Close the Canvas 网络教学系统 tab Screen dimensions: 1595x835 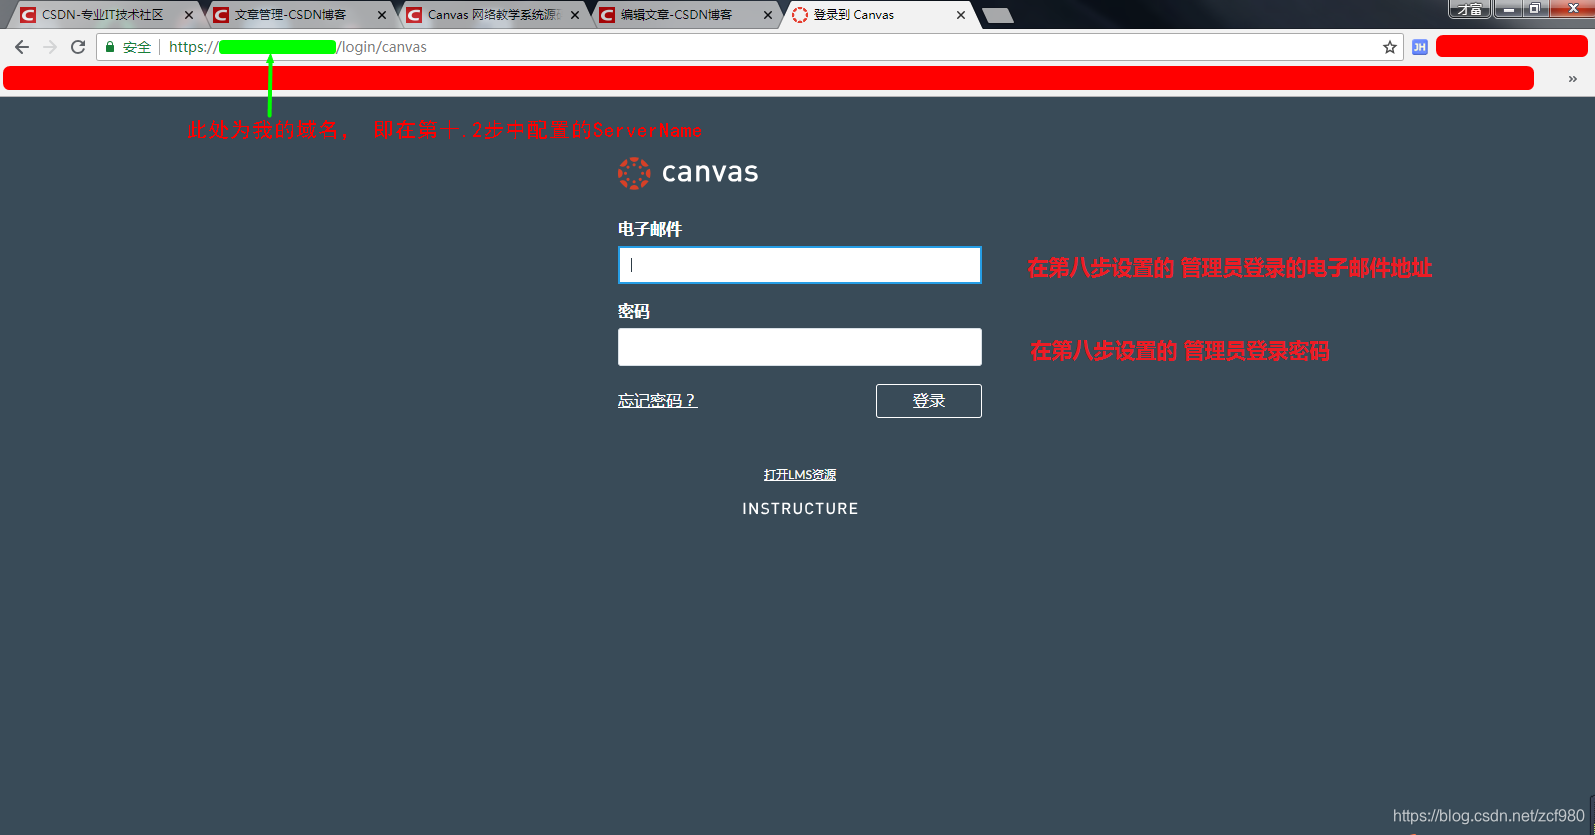tap(575, 15)
